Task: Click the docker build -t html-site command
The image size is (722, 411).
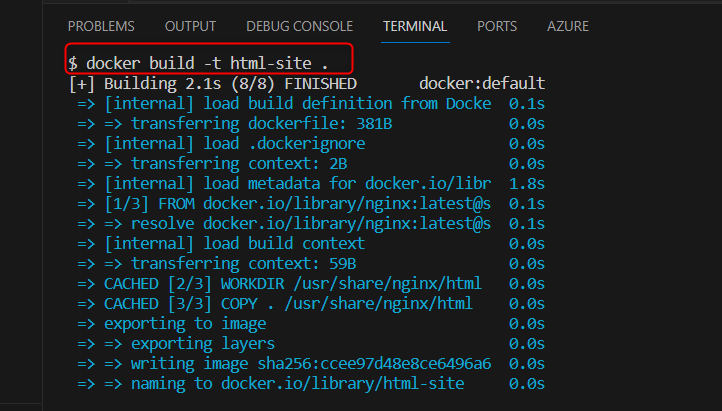Action: point(198,63)
